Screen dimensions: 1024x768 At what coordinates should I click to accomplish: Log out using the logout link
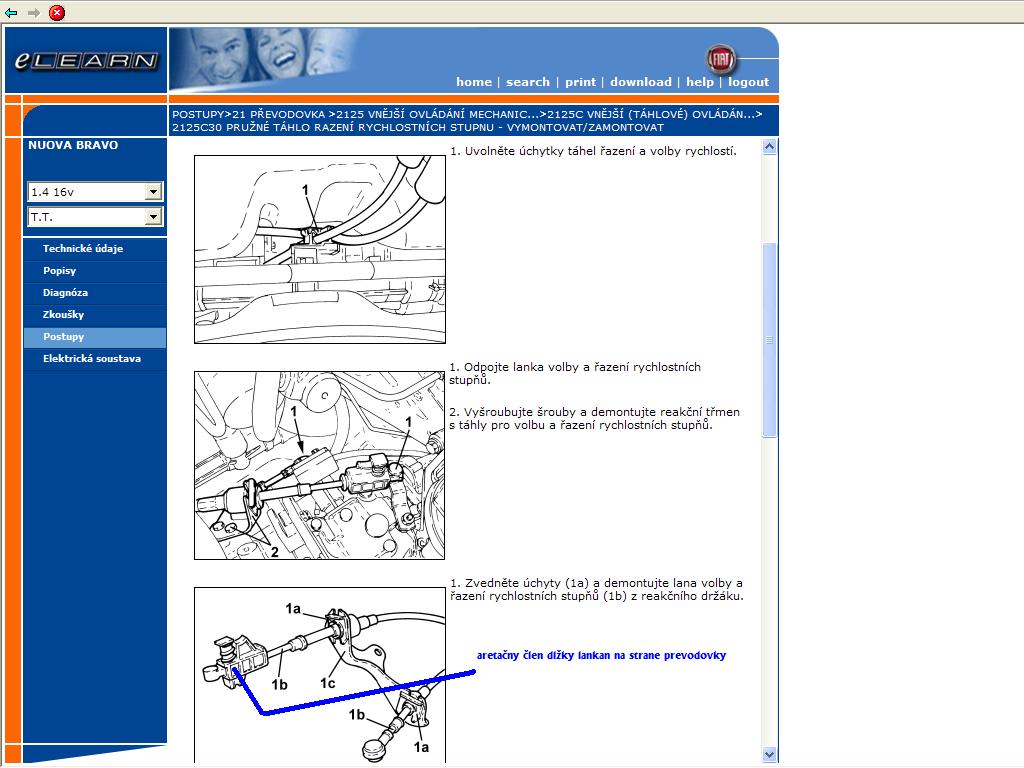point(748,82)
